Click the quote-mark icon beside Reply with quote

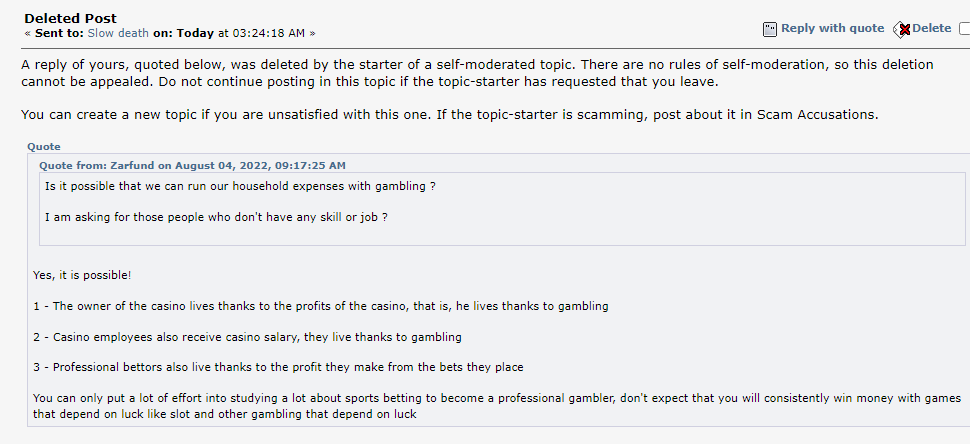coord(770,29)
